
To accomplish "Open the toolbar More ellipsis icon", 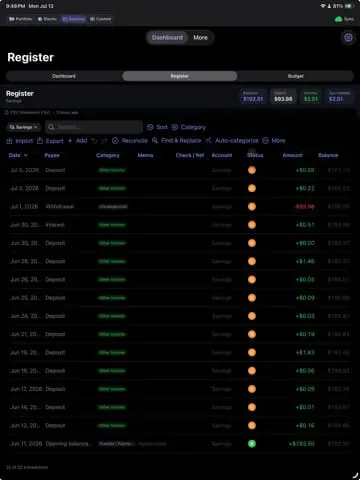I will coord(265,141).
